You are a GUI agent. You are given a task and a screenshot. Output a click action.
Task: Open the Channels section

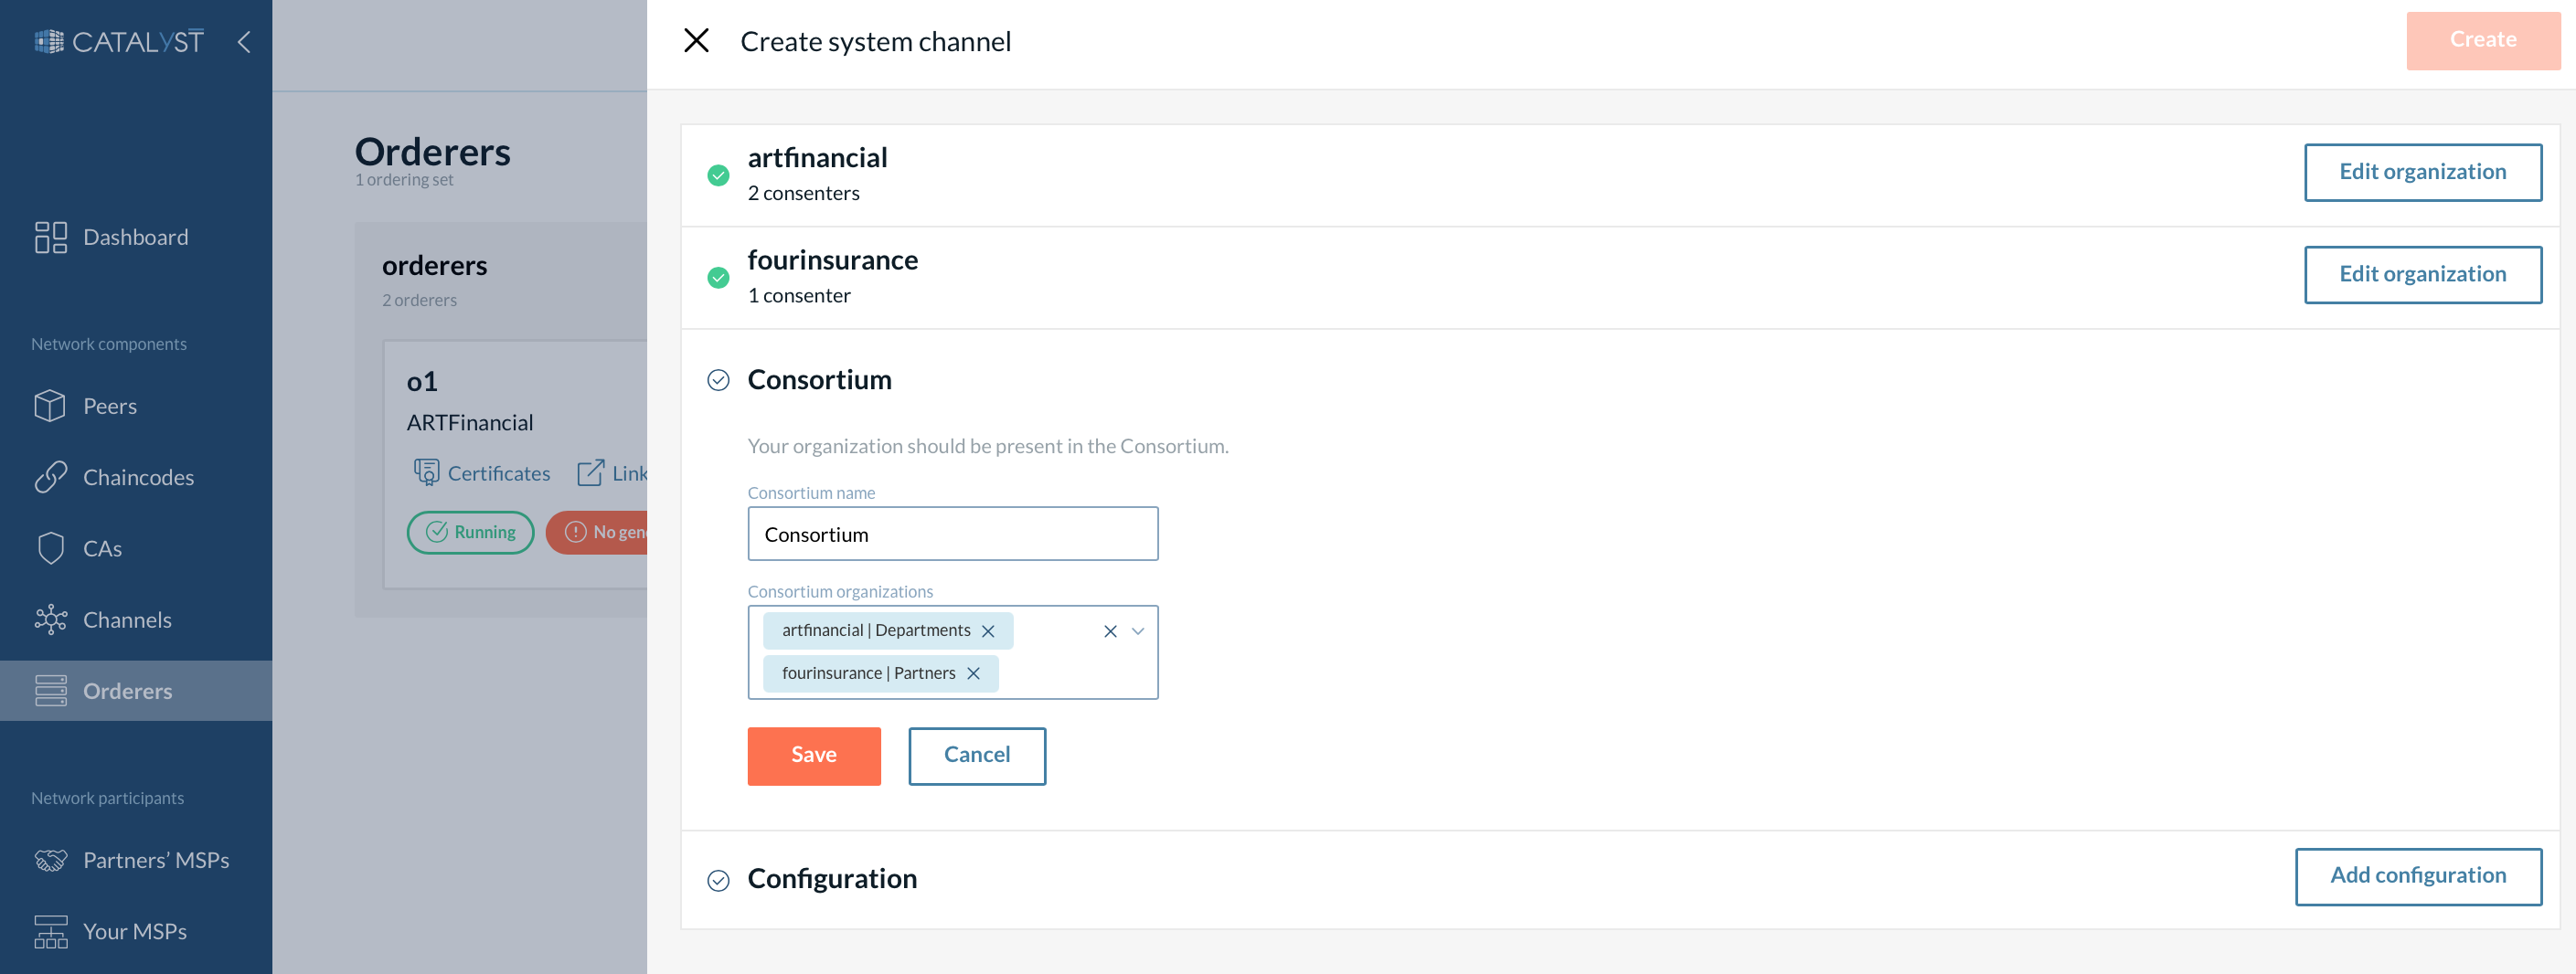coord(127,620)
